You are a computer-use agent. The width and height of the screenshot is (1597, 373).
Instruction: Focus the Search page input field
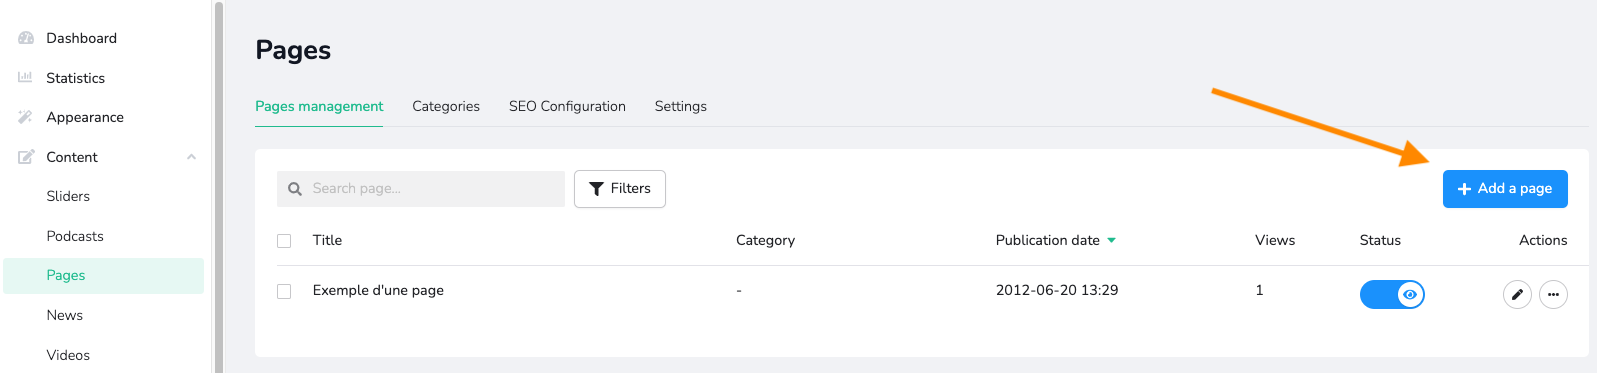pyautogui.click(x=421, y=189)
